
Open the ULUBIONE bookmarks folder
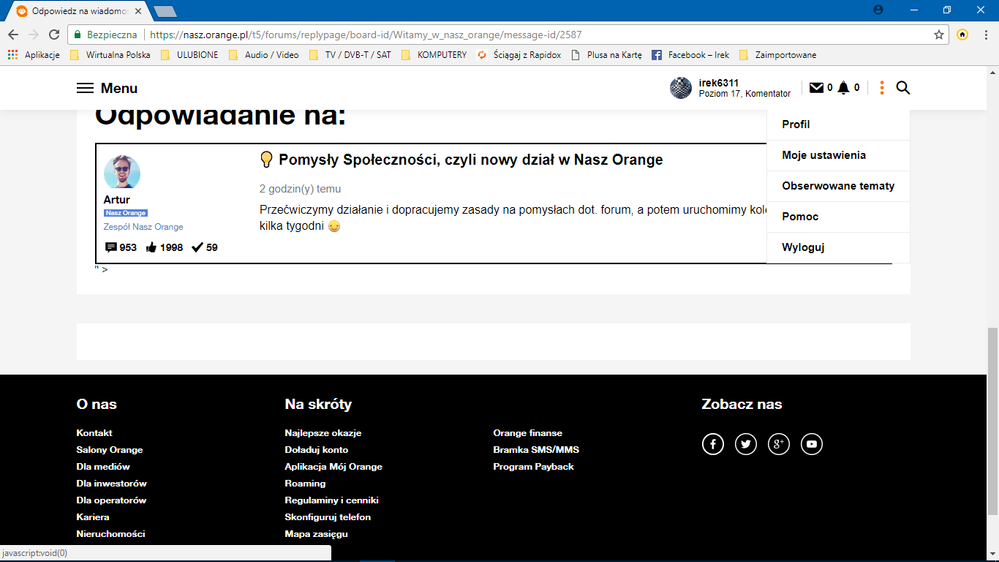coord(189,55)
